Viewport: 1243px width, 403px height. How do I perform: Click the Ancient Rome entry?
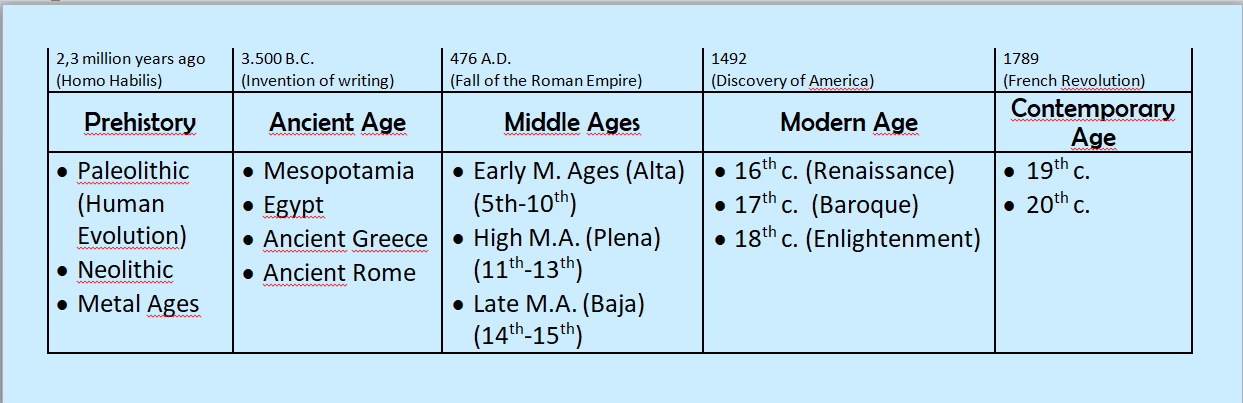[x=339, y=273]
